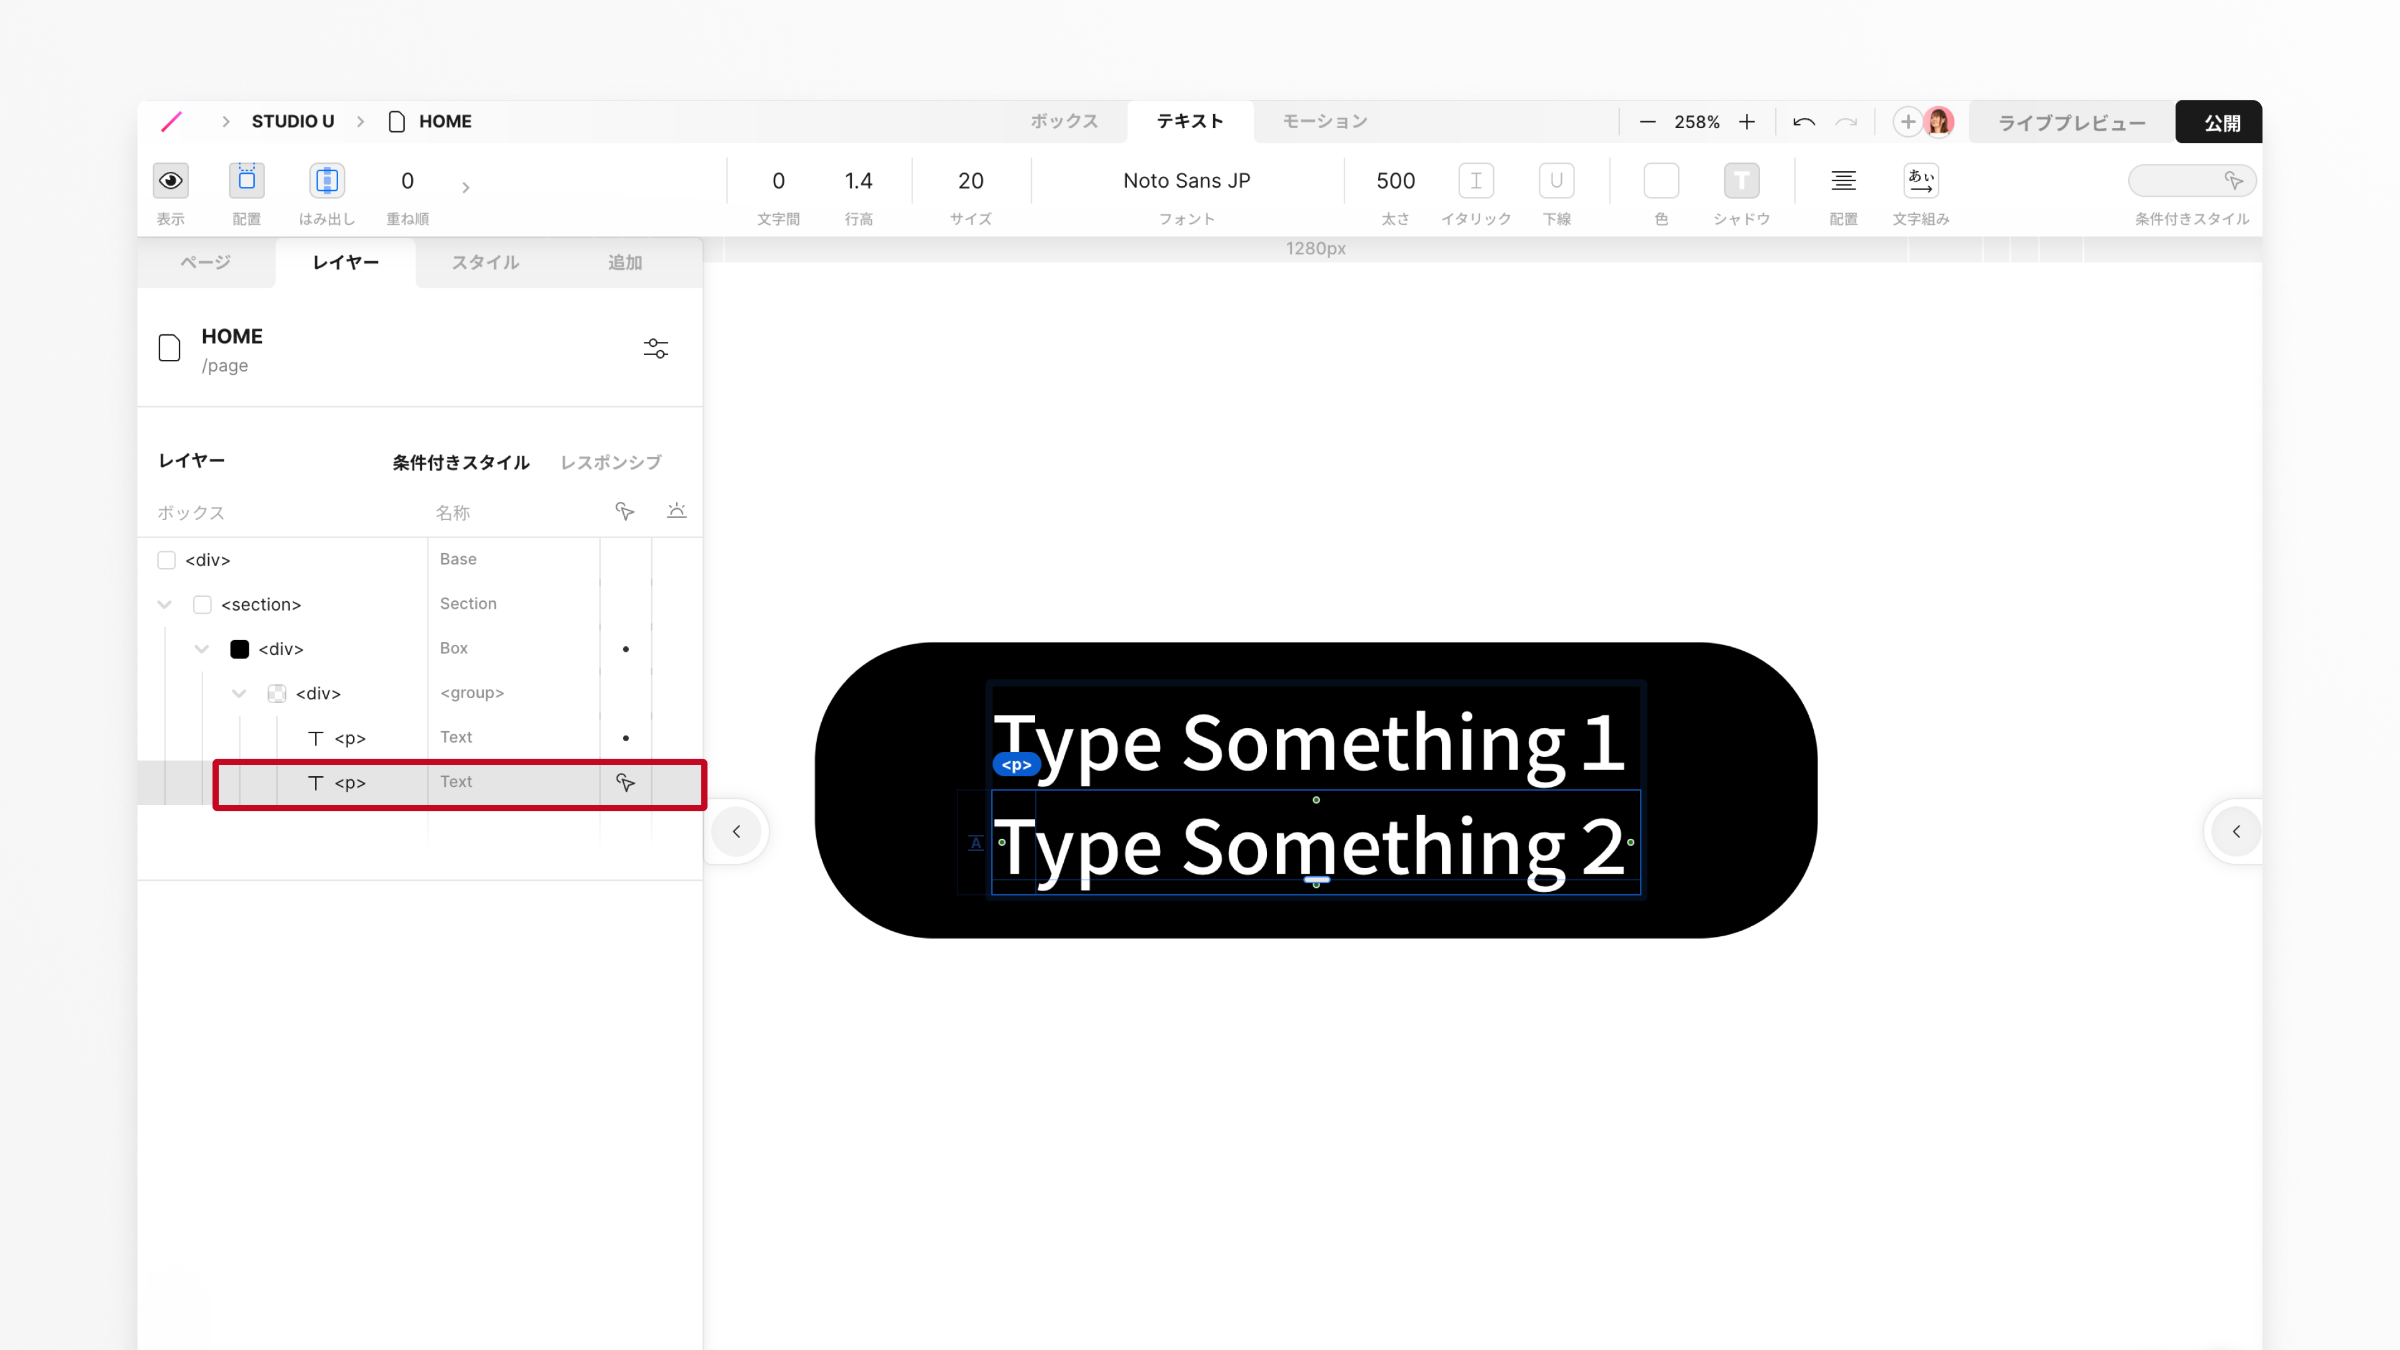Image resolution: width=2400 pixels, height=1350 pixels.
Task: Click the black swatch of Box <div>
Action: pos(239,649)
